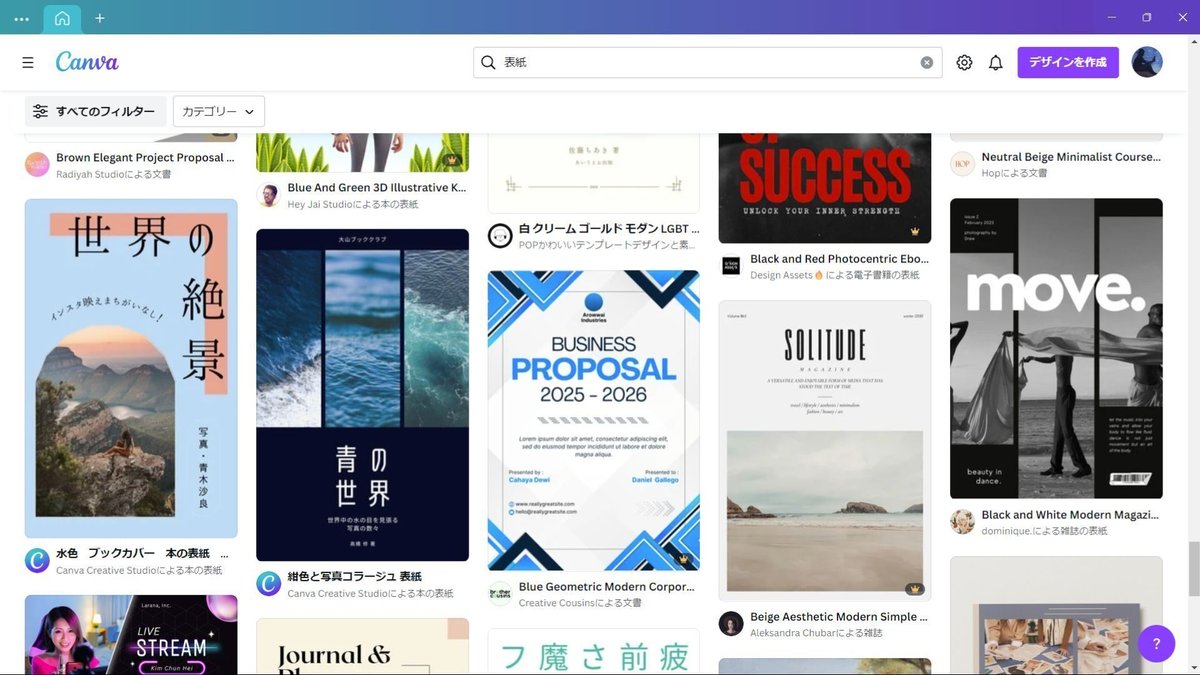Open the three-dots menu in title bar
This screenshot has height=675, width=1200.
pyautogui.click(x=22, y=18)
